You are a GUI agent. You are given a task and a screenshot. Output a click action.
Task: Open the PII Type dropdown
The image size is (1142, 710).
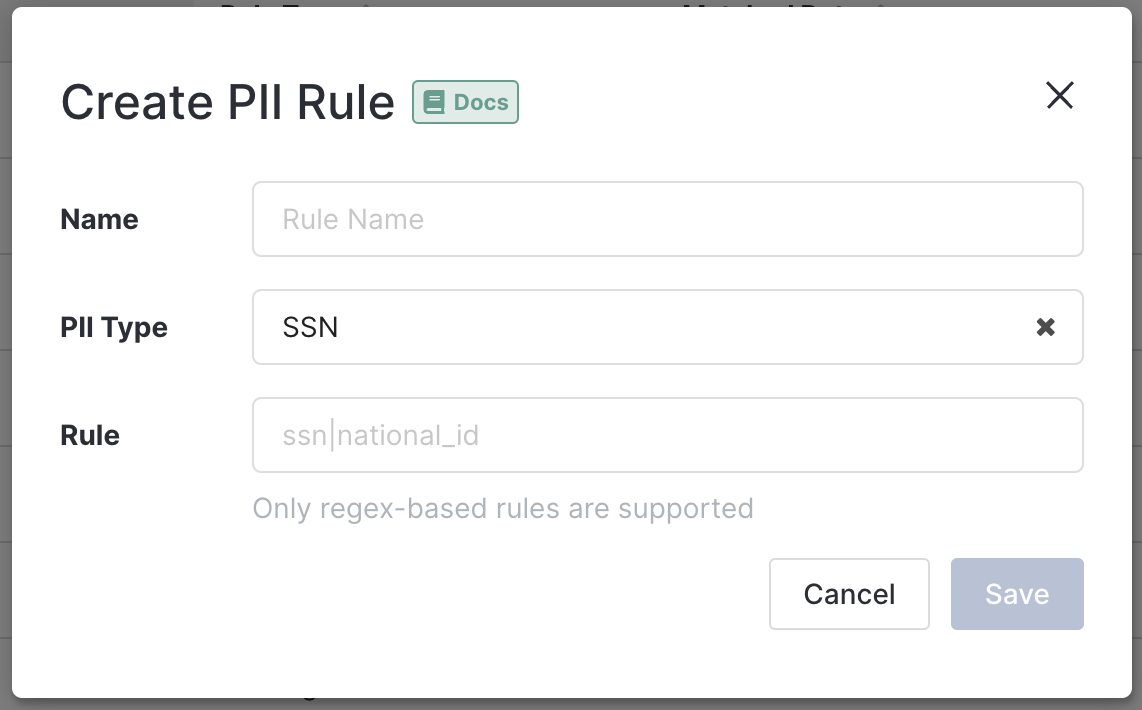pyautogui.click(x=640, y=327)
